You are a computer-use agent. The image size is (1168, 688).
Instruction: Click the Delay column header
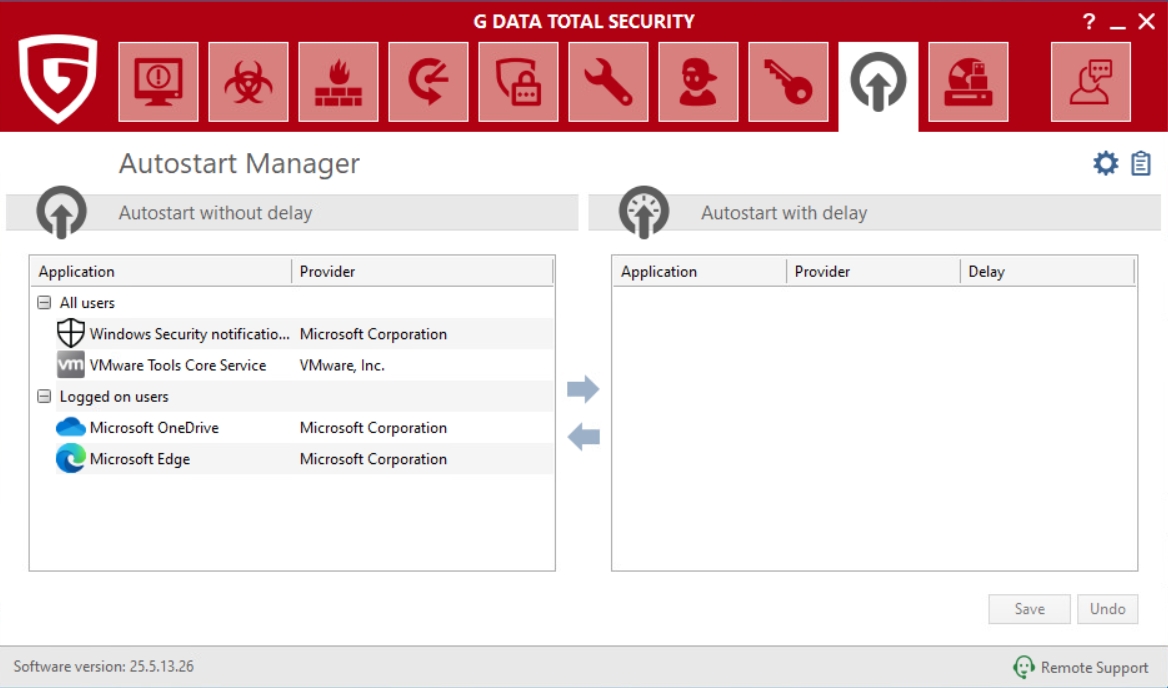tap(1047, 272)
